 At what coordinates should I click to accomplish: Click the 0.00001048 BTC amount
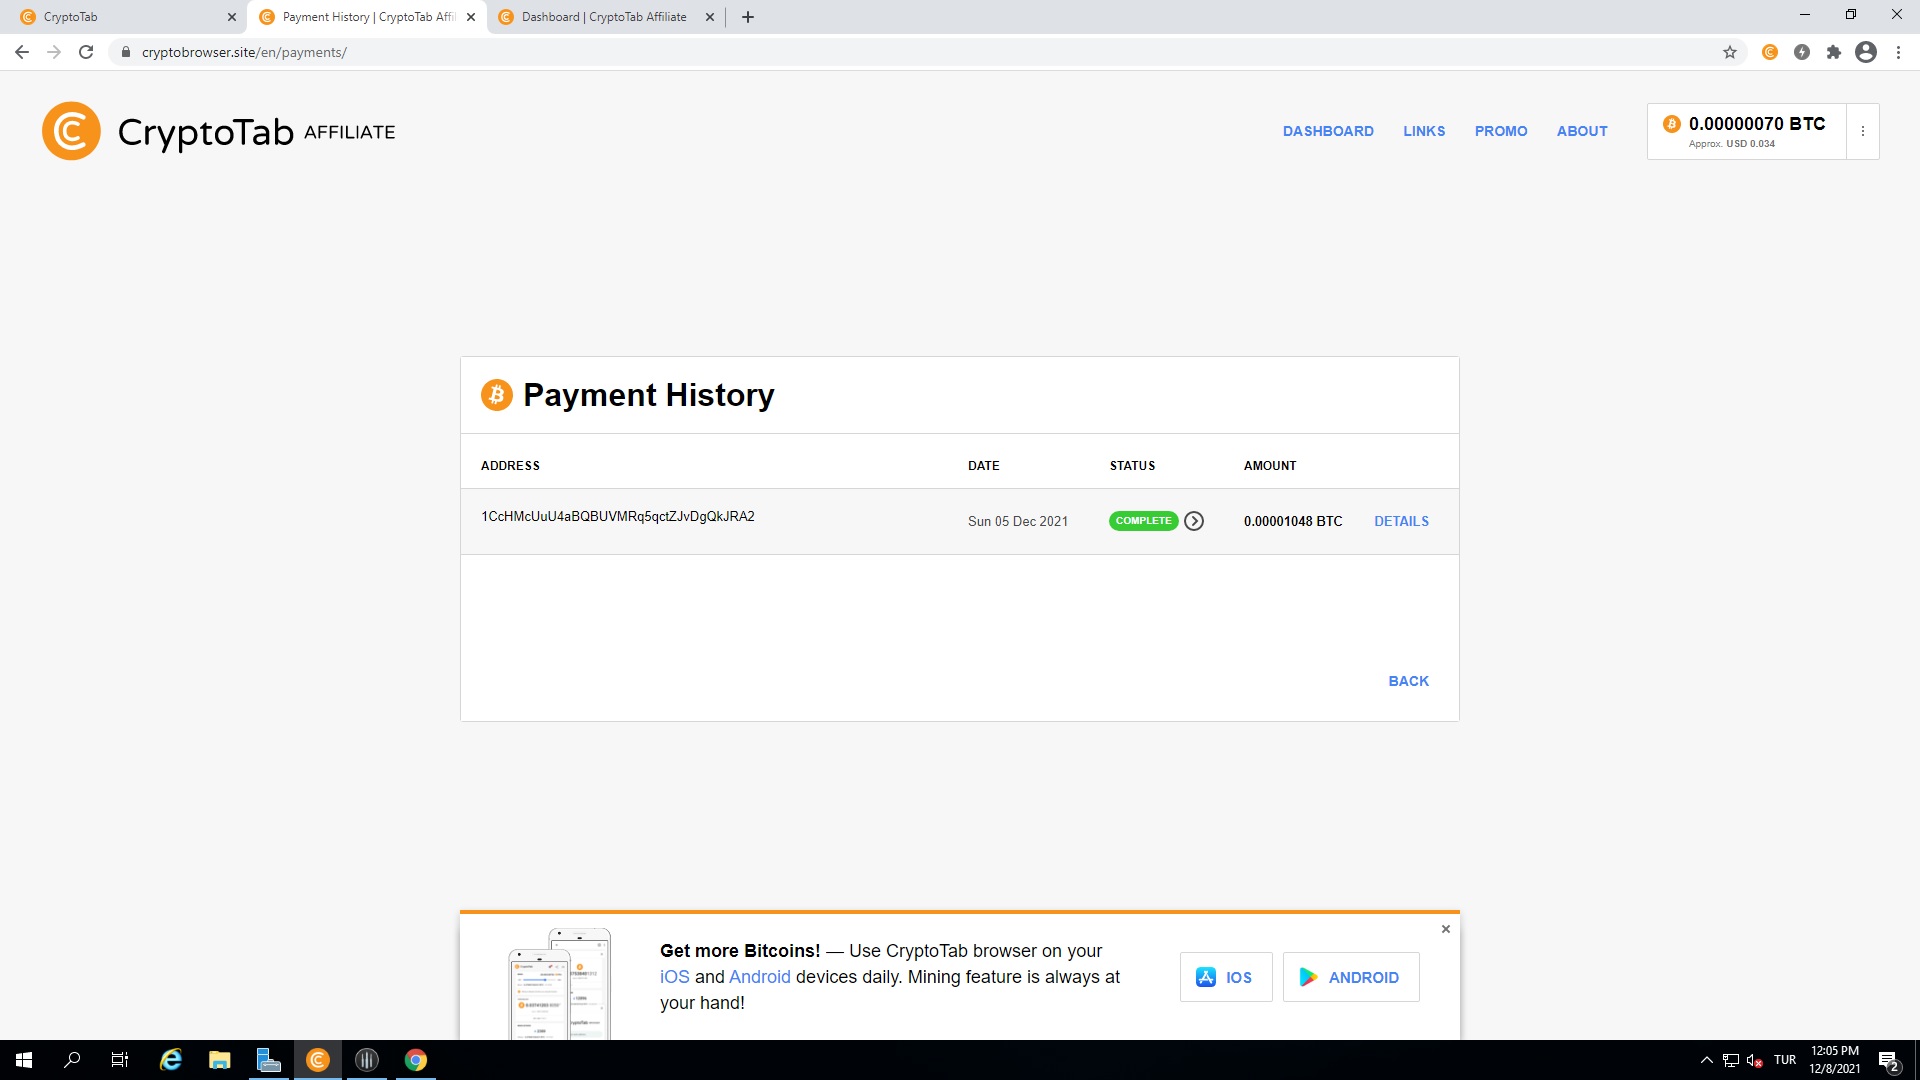(1293, 521)
